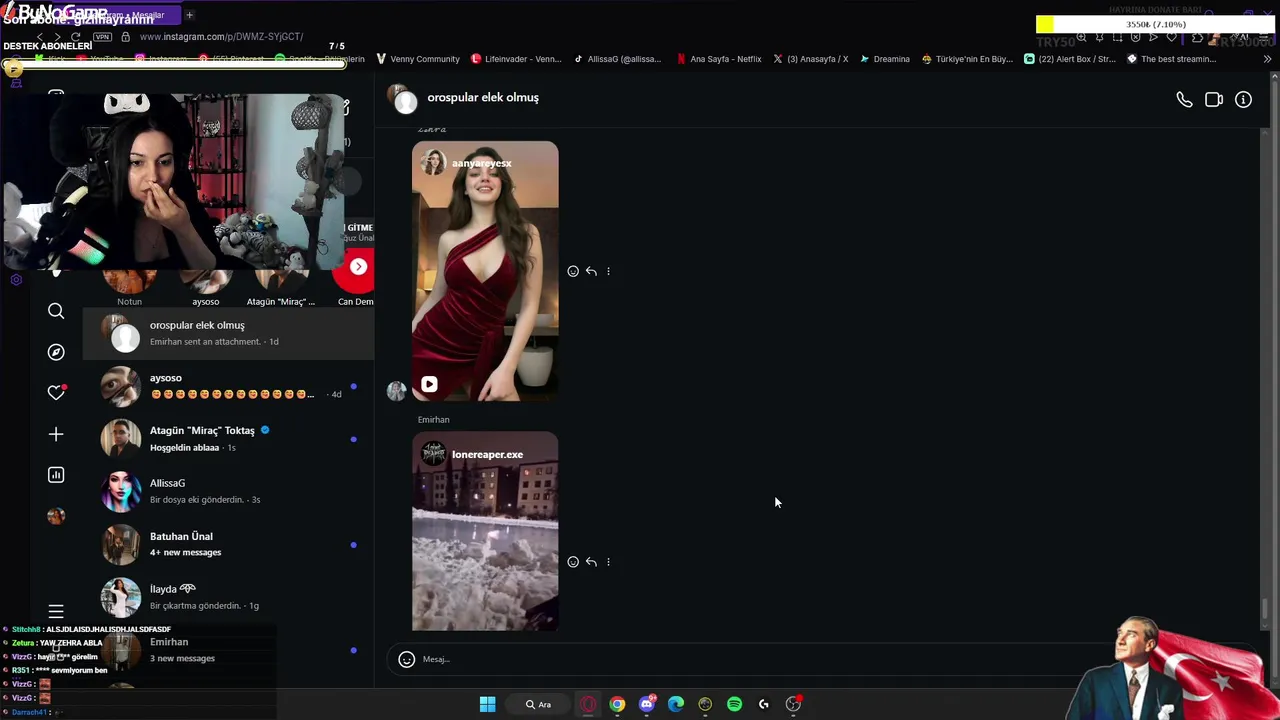This screenshot has width=1280, height=720.
Task: Open AllissaG conversation
Action: 228,491
